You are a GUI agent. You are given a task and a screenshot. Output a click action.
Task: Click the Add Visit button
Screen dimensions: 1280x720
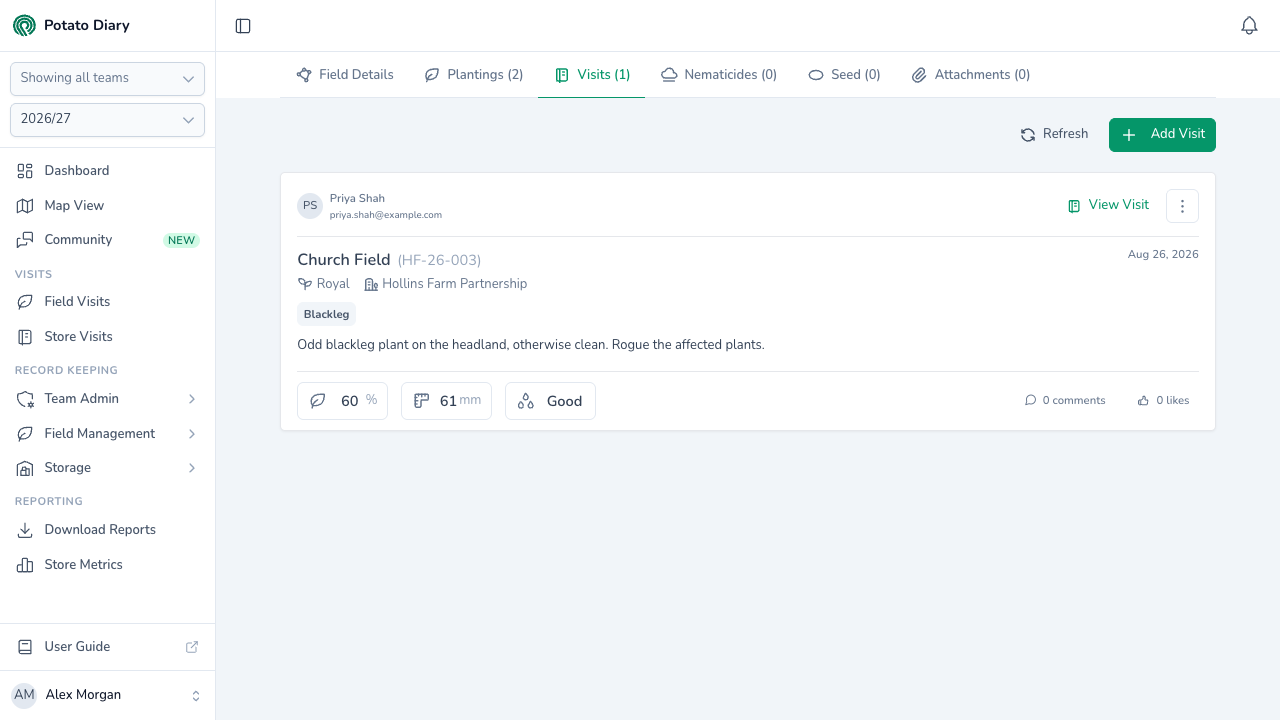pyautogui.click(x=1162, y=135)
